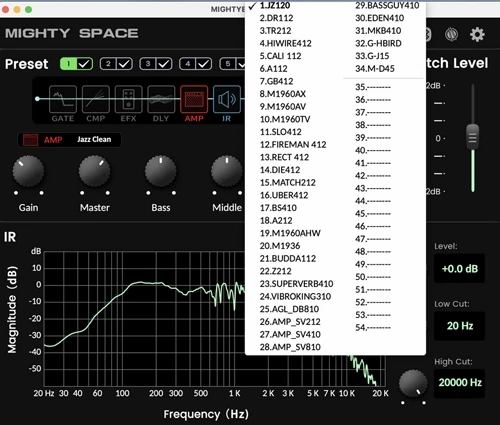Select preset slot number 5
Viewport: 500px width, 425px height.
pyautogui.click(x=228, y=64)
